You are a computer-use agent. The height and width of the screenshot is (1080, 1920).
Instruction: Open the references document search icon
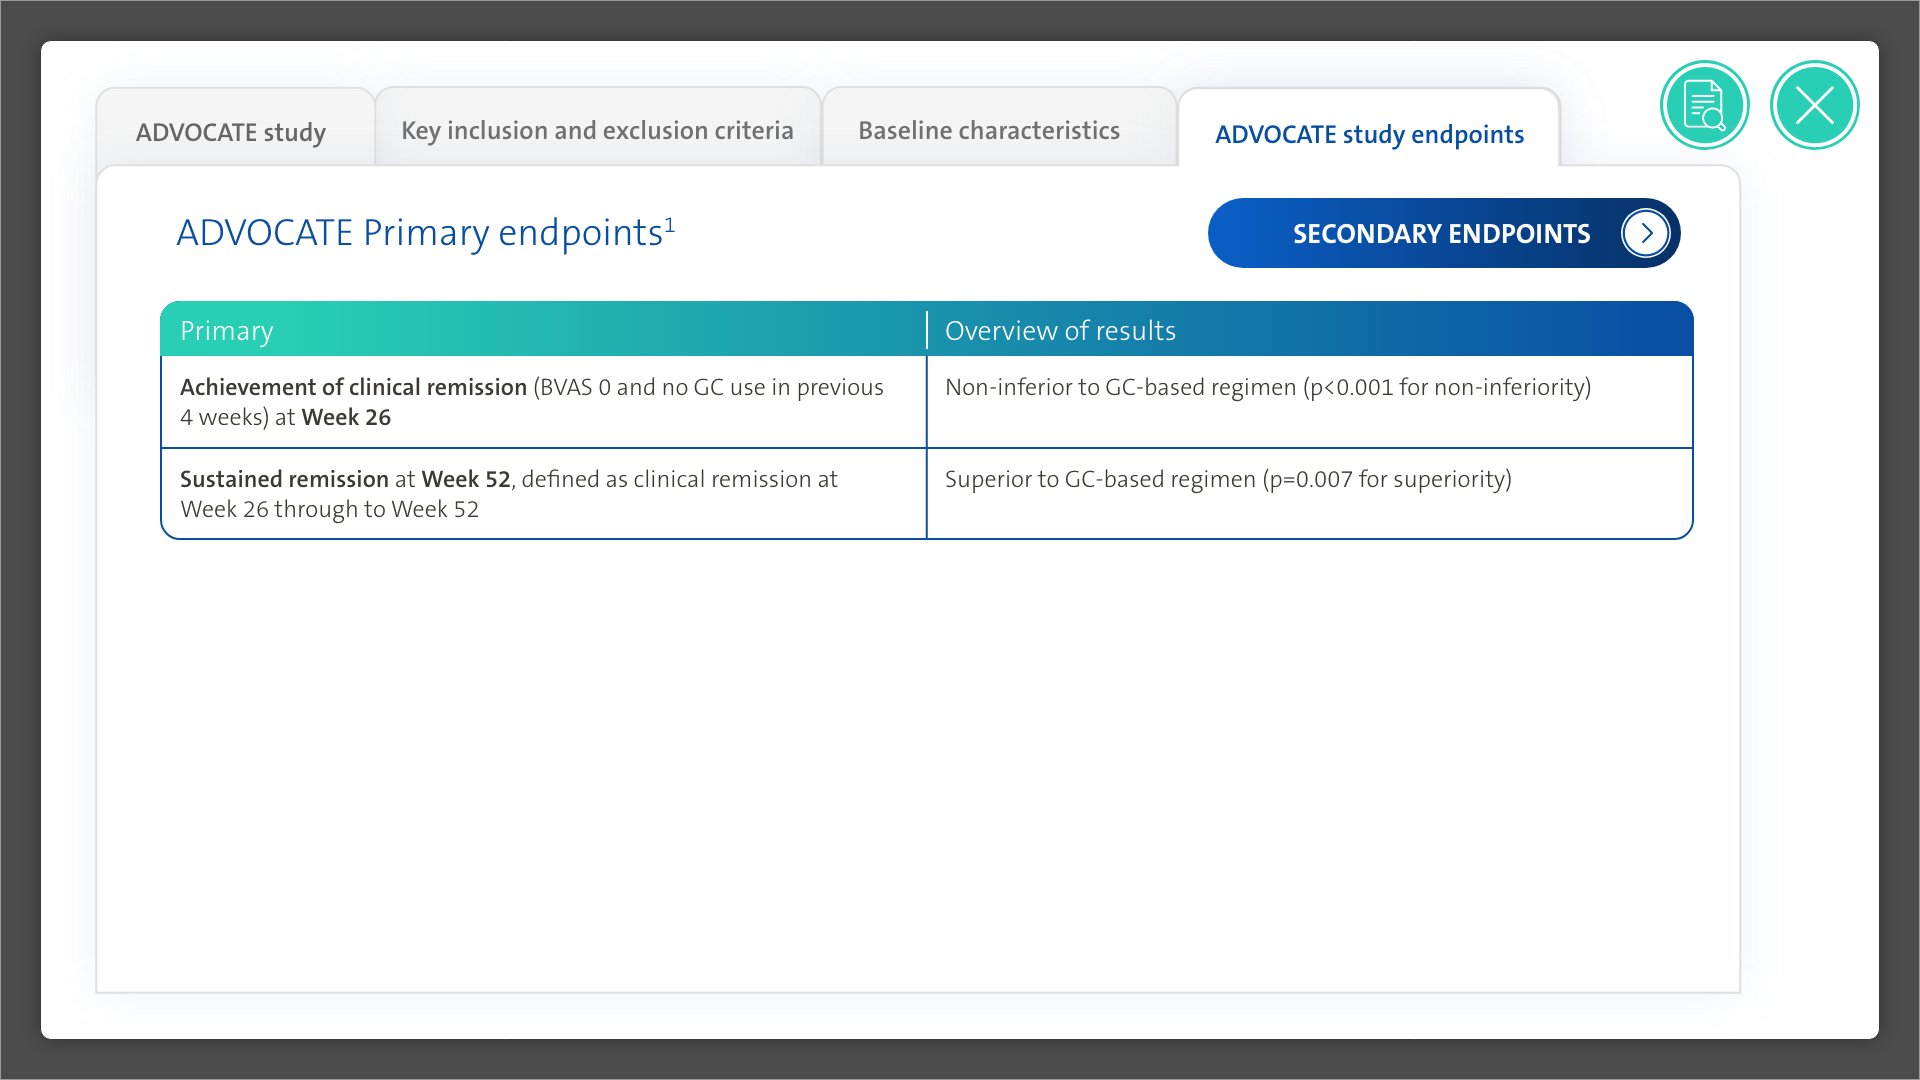coord(1704,105)
